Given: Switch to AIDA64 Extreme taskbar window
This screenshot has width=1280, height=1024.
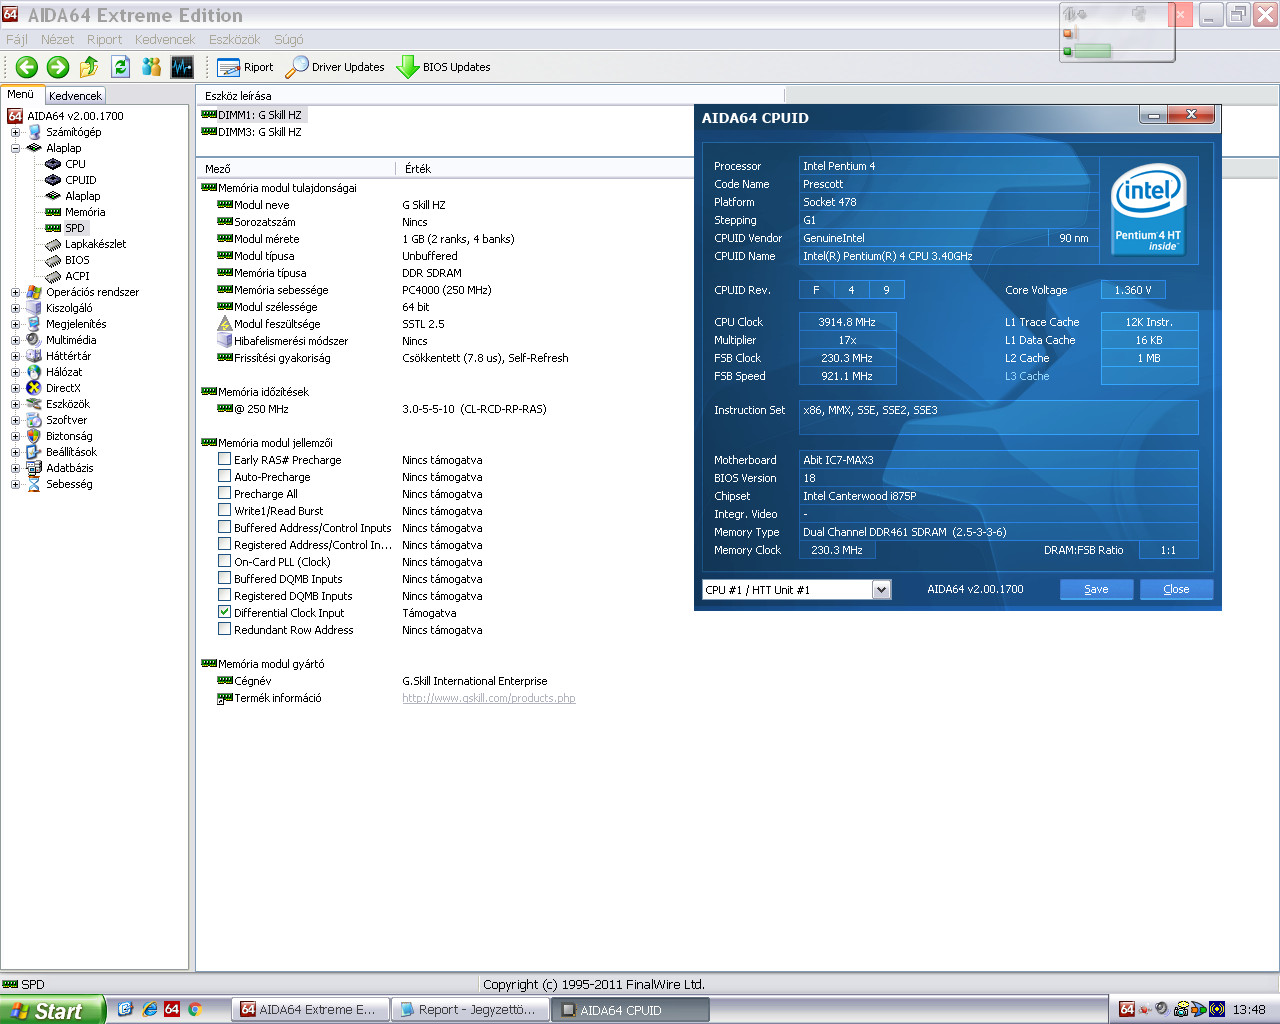Looking at the screenshot, I should (310, 1010).
